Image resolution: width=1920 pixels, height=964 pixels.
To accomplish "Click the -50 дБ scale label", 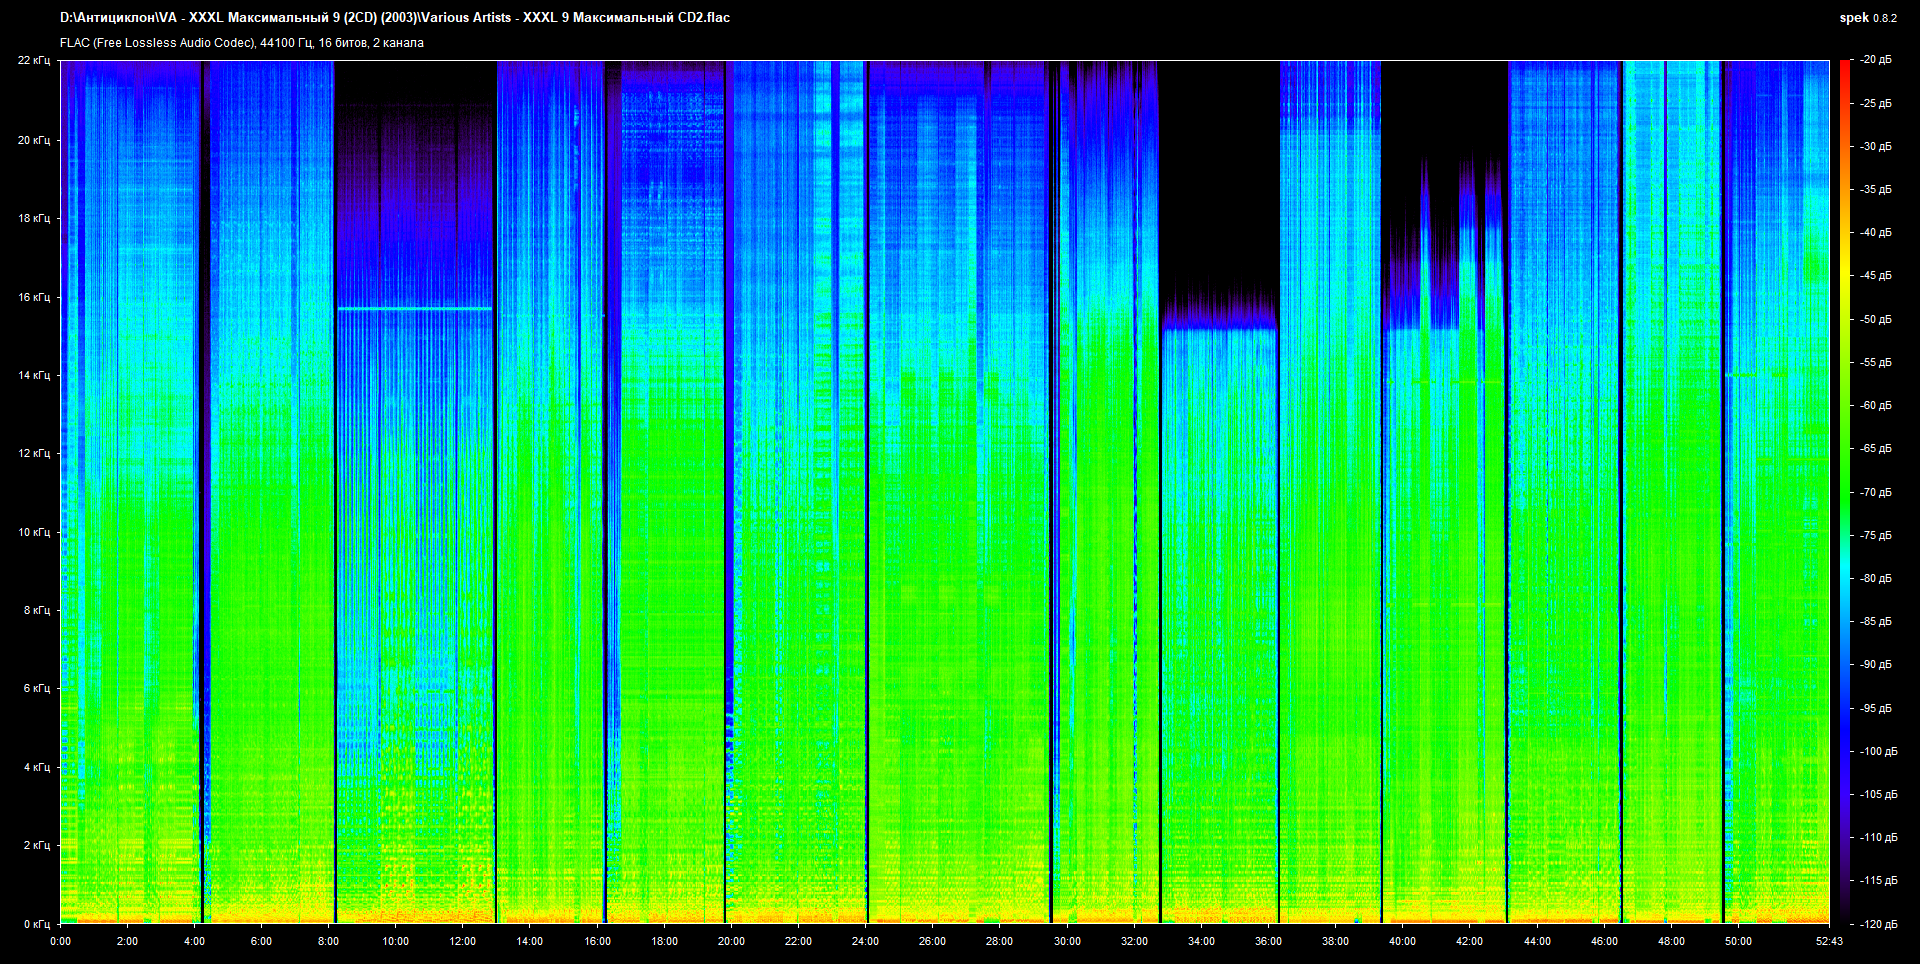I will (1876, 319).
